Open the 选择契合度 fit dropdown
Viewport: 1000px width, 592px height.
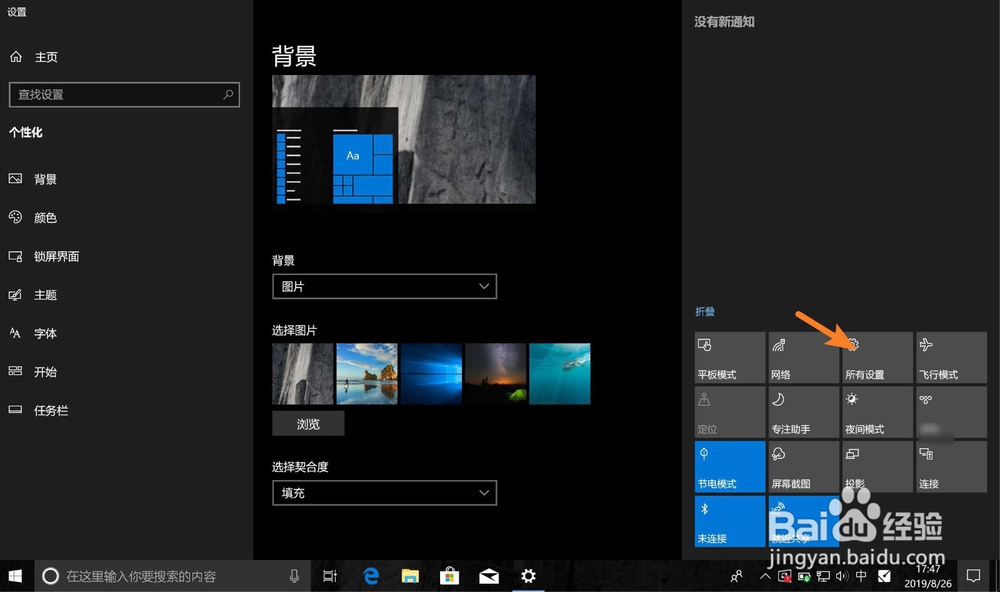pyautogui.click(x=384, y=493)
